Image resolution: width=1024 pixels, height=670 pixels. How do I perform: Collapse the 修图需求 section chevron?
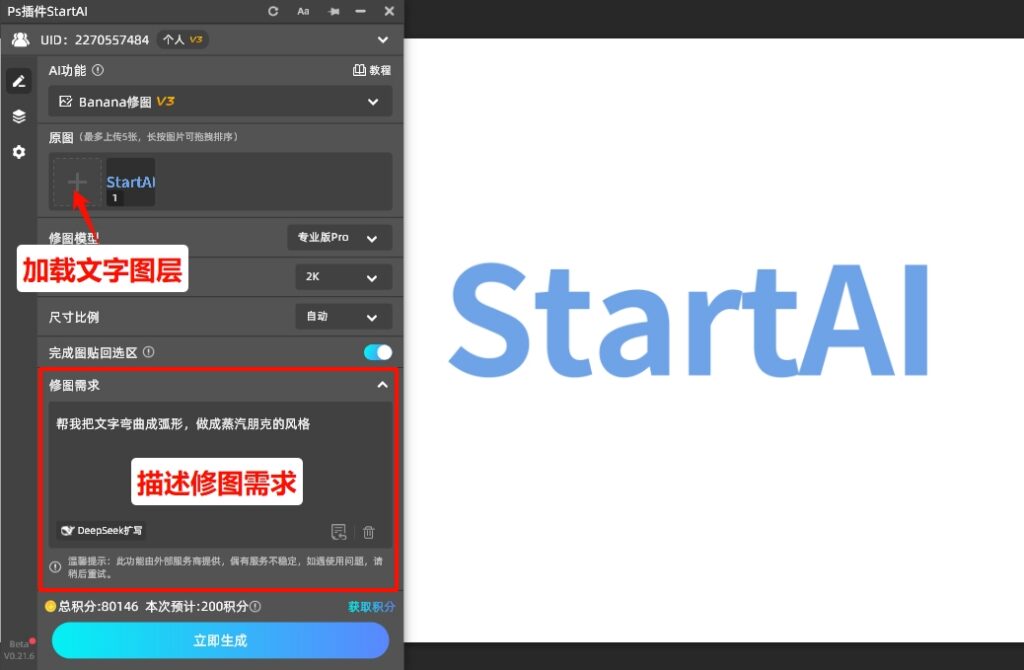382,385
